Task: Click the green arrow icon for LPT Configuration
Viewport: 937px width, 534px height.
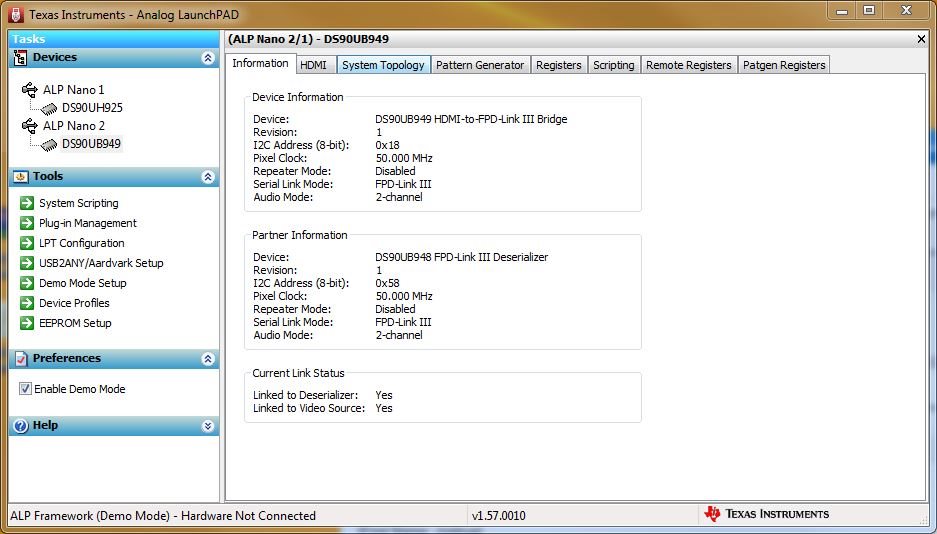Action: click(26, 243)
